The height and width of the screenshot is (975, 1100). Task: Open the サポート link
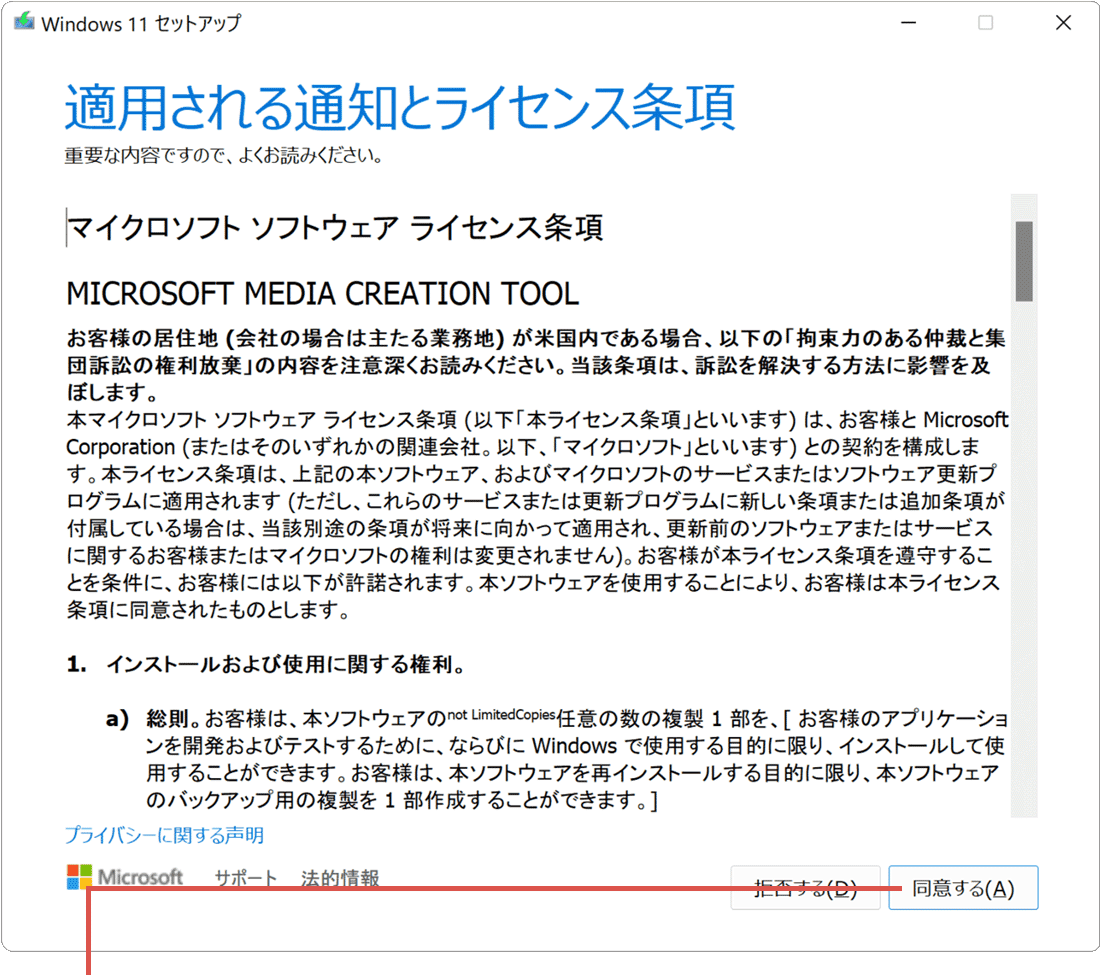click(246, 878)
